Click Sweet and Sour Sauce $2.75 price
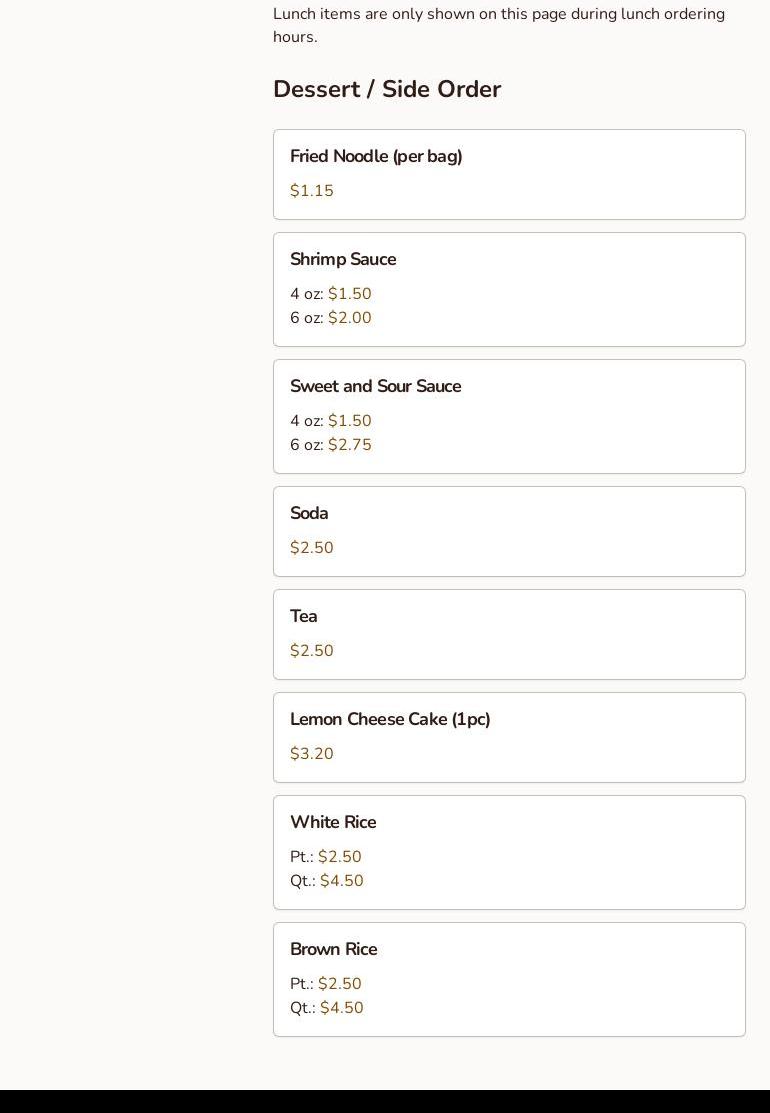Viewport: 770px width, 1113px height. tap(349, 445)
